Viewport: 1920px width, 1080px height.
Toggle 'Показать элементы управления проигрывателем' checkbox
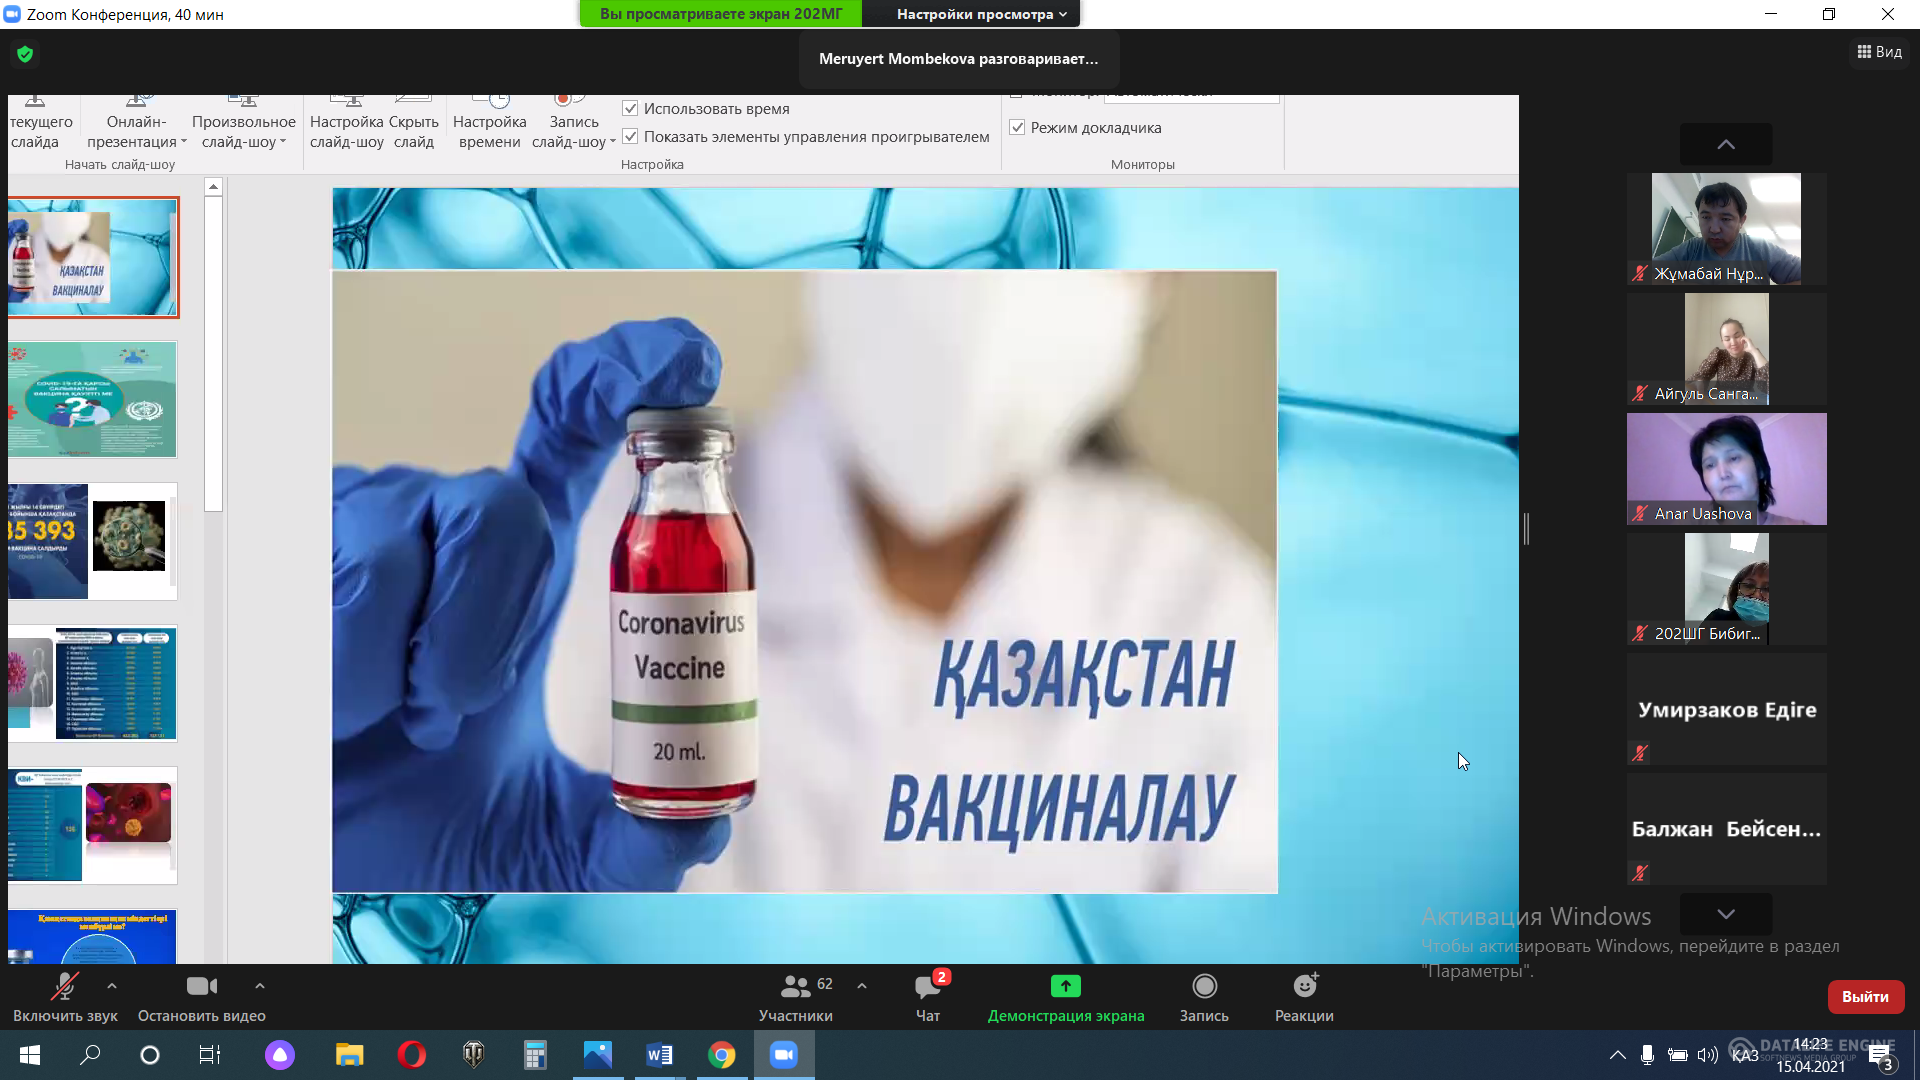[x=631, y=136]
